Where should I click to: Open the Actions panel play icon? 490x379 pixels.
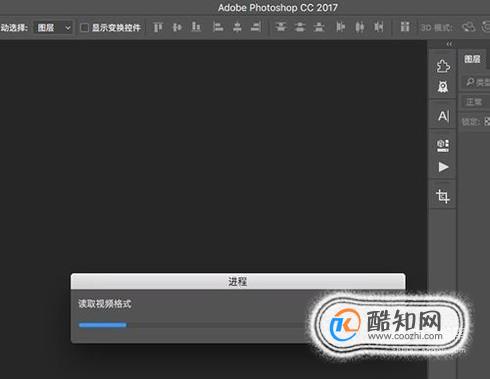[x=443, y=167]
